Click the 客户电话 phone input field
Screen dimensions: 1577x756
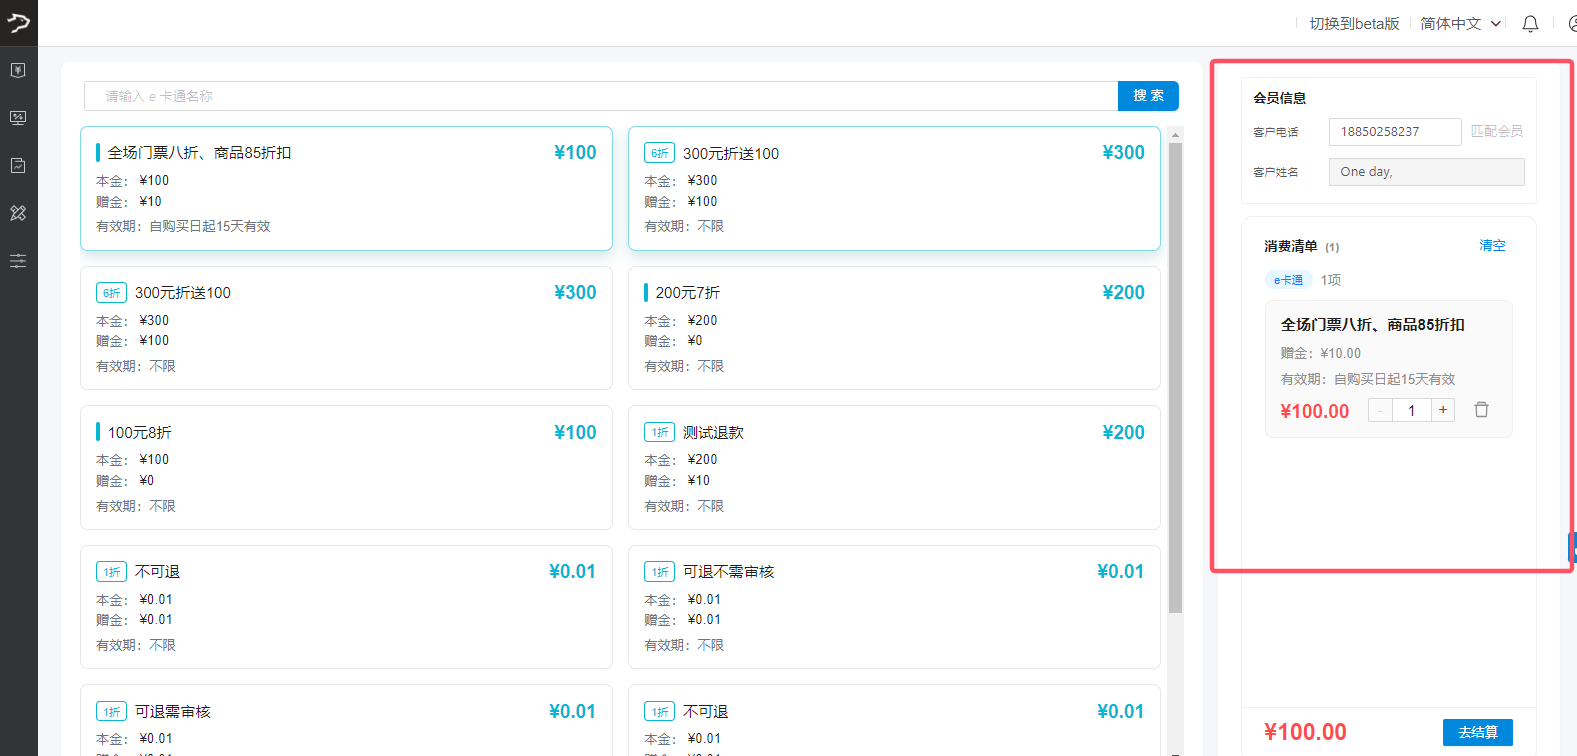[1394, 132]
